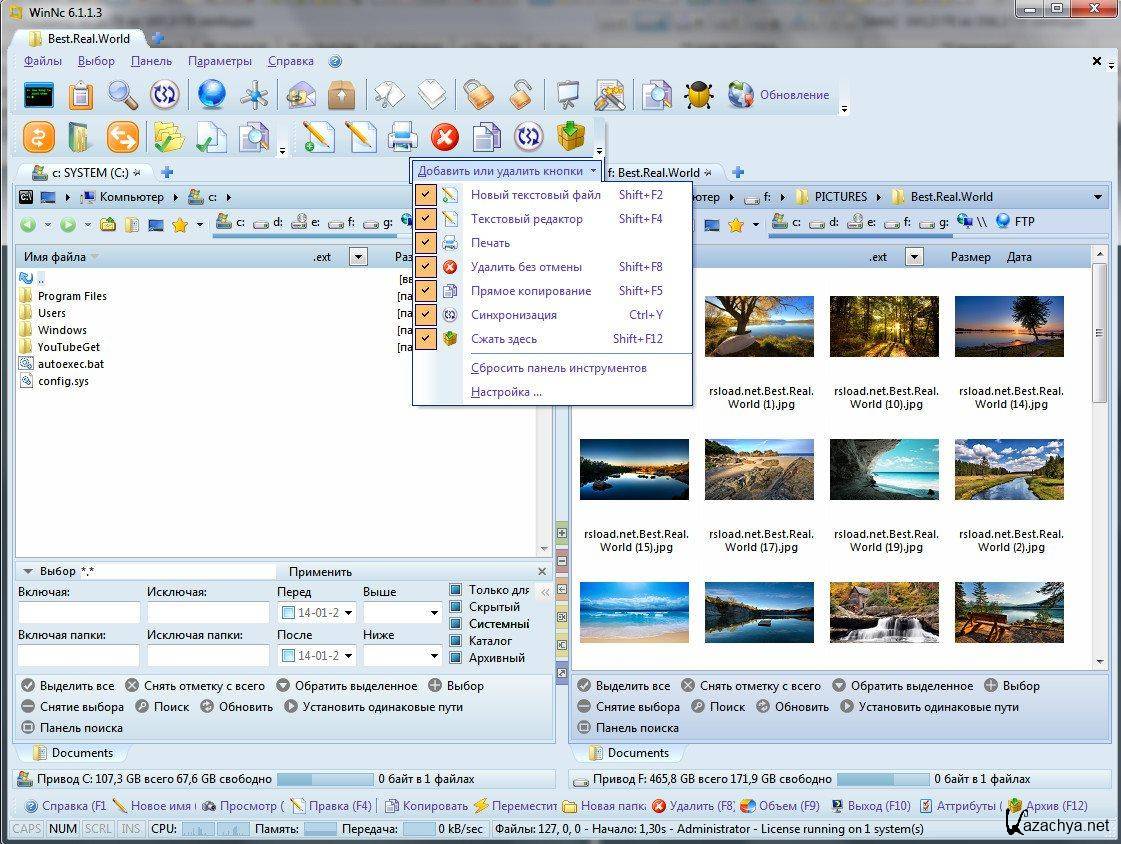Click the ladybug icon in top toolbar
The image size is (1121, 844).
click(x=699, y=95)
